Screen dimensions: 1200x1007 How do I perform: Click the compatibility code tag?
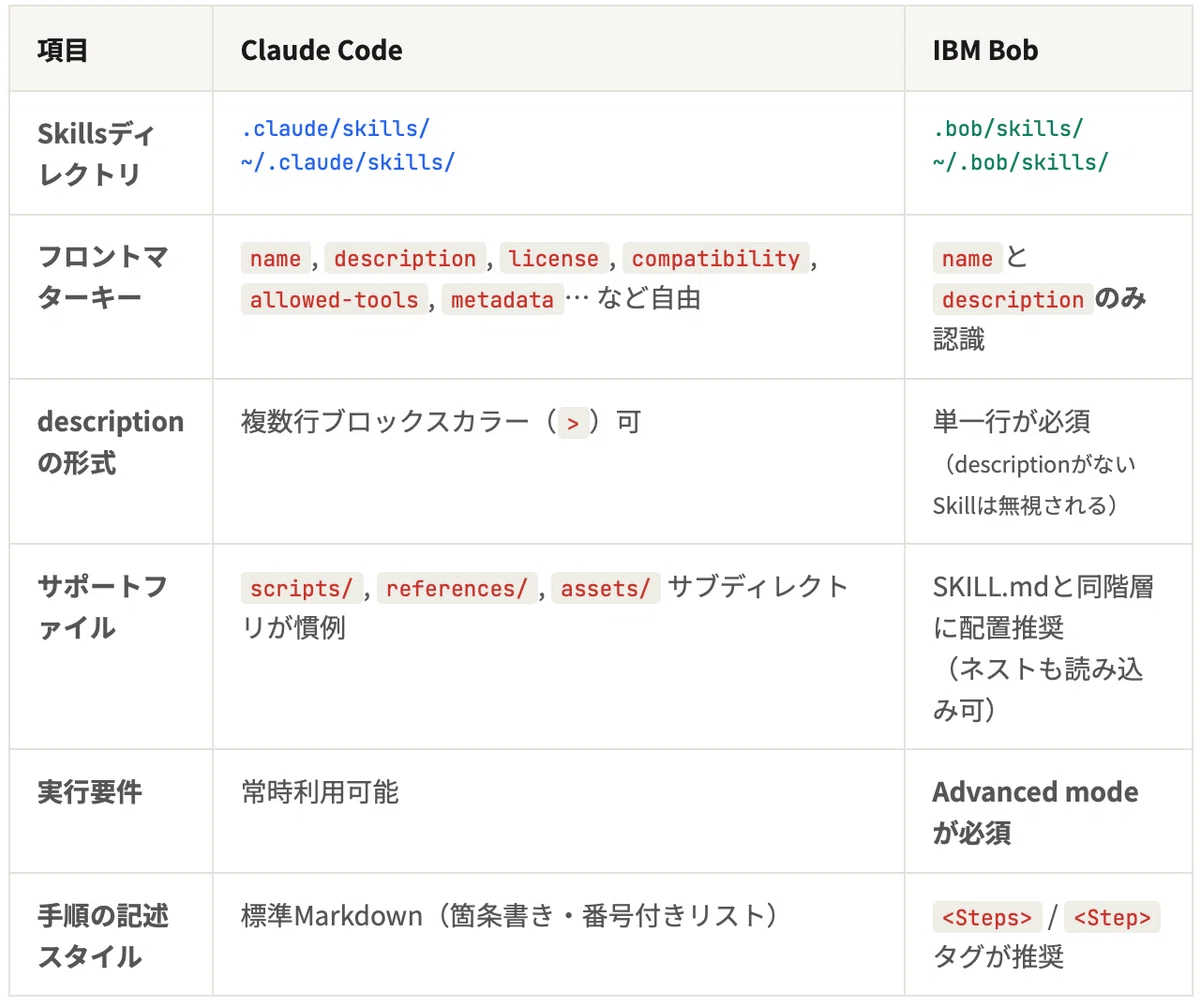715,259
